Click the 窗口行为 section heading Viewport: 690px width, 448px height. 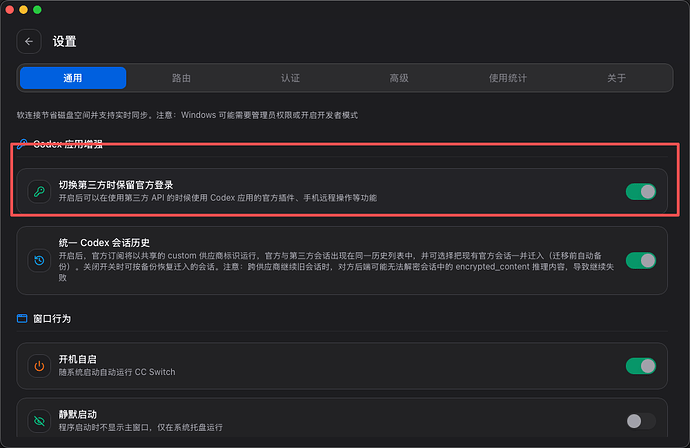(x=52, y=318)
